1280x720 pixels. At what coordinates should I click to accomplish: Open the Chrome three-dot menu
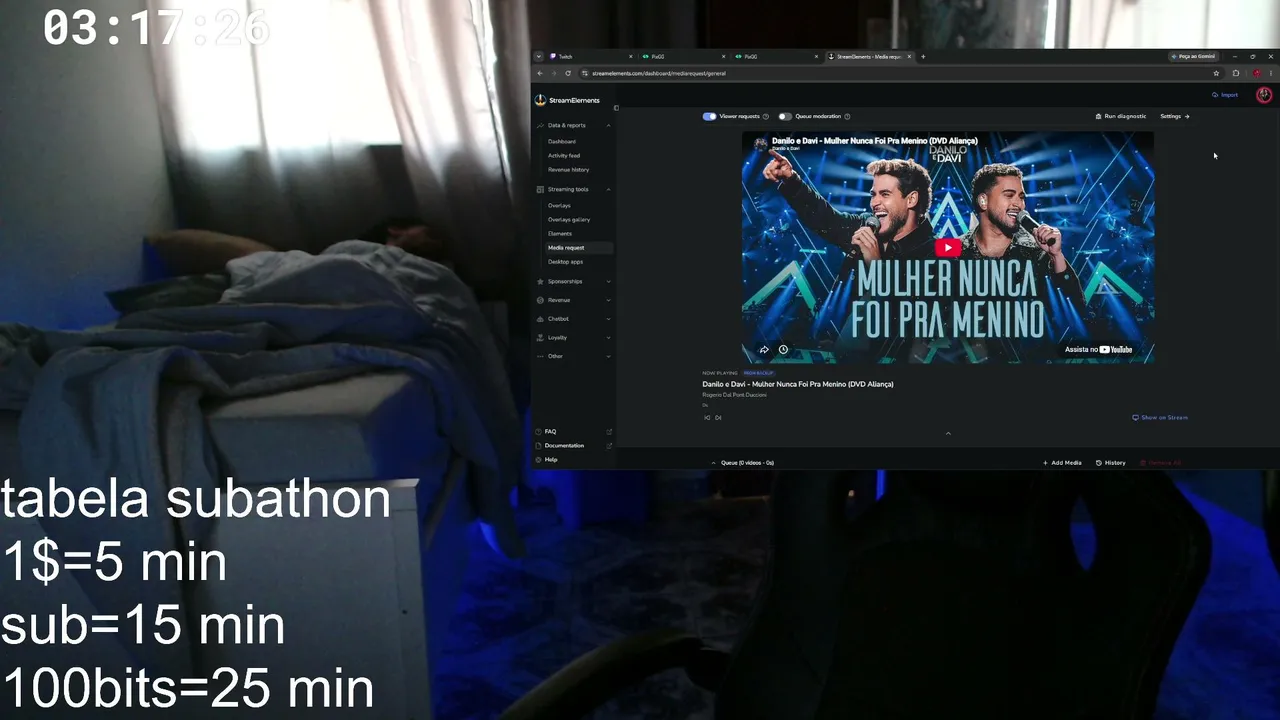(1271, 73)
